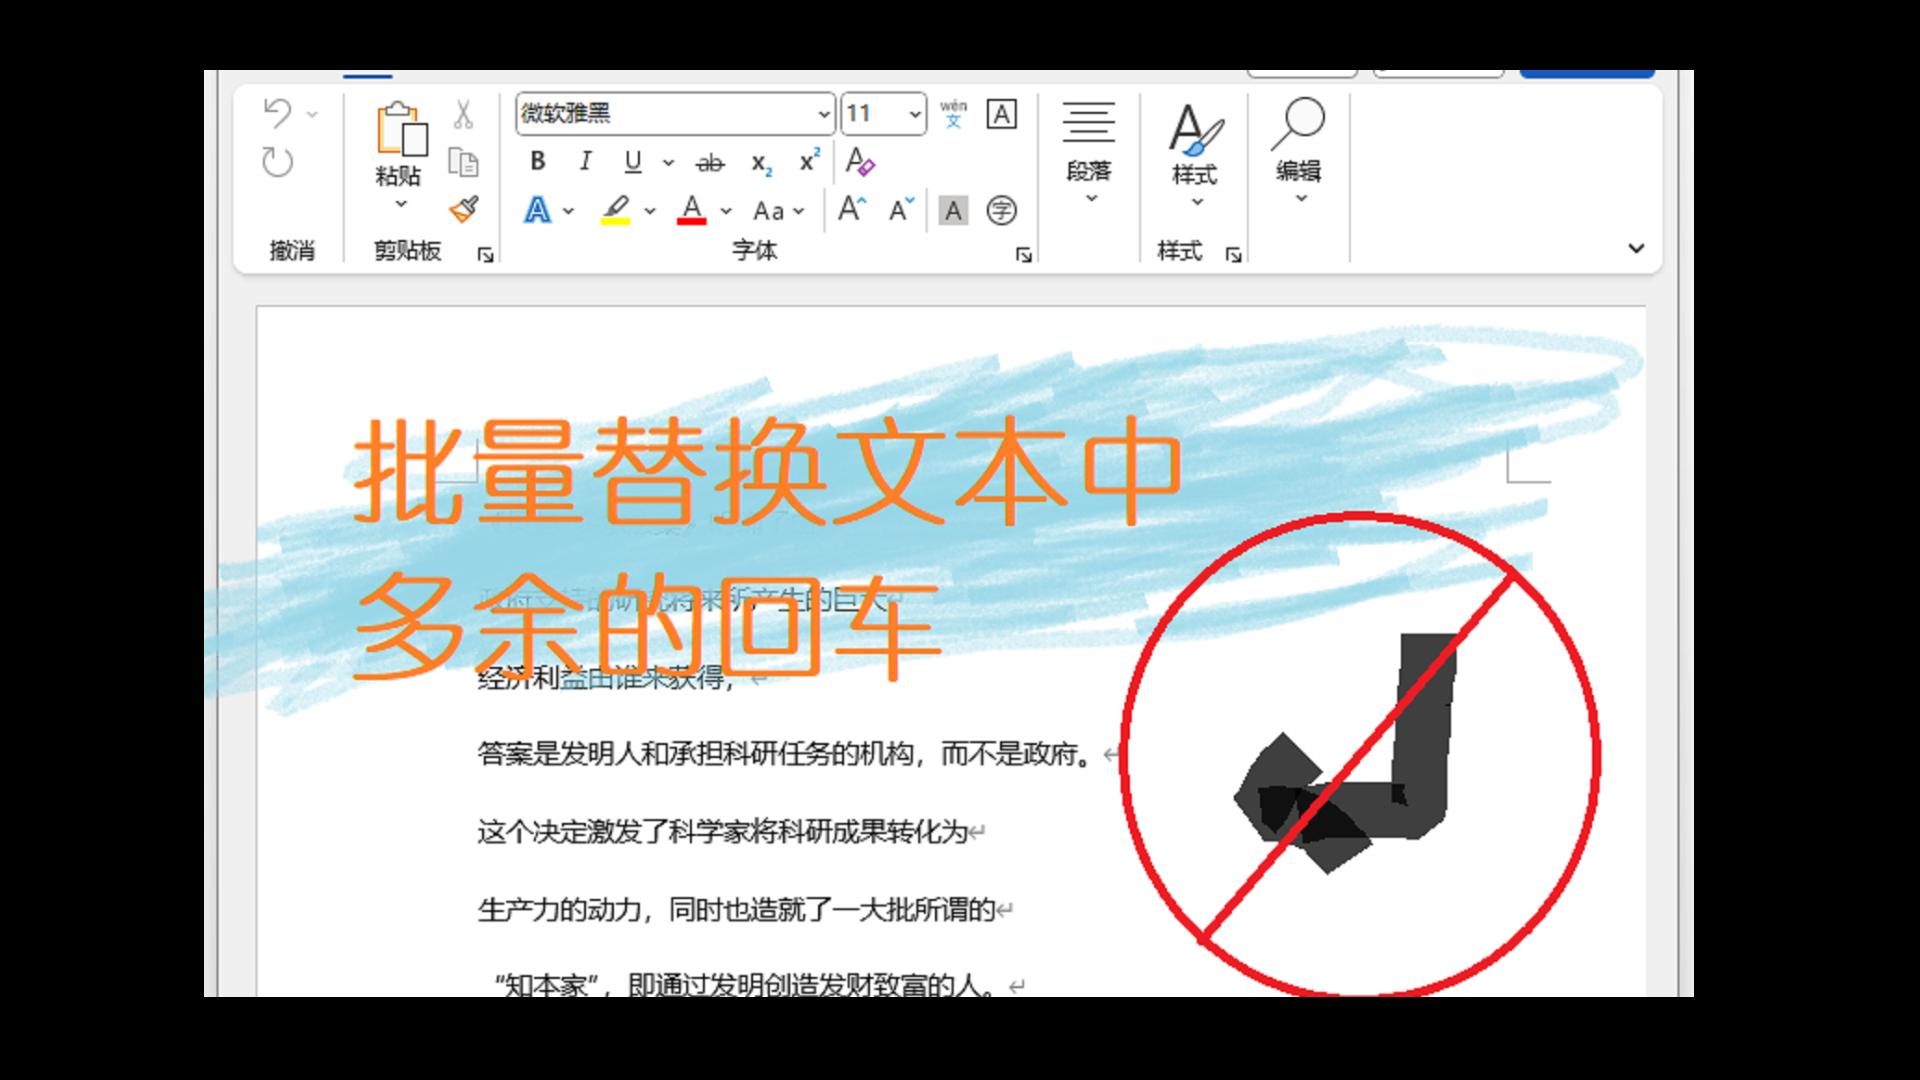
Task: Toggle Underline formatting
Action: pyautogui.click(x=632, y=161)
